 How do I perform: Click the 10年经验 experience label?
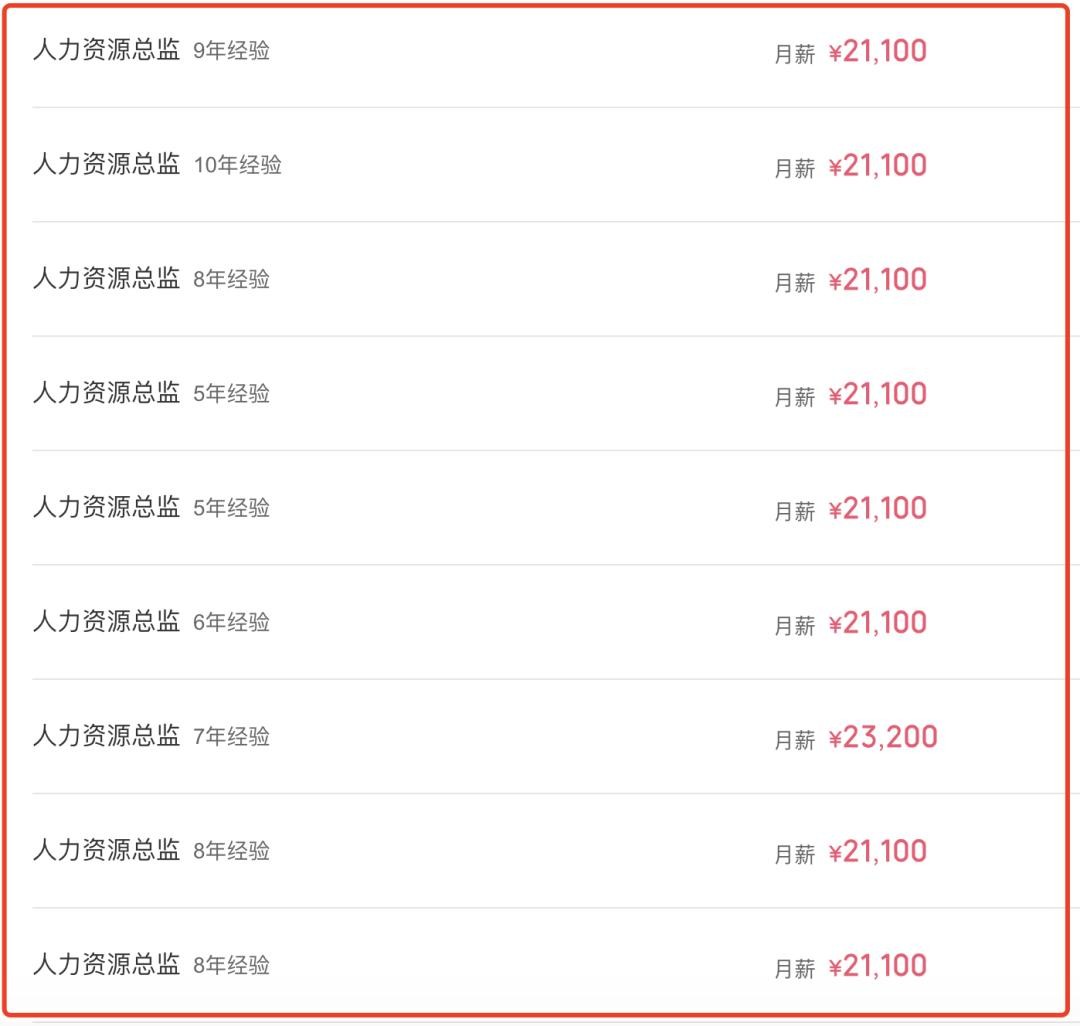(237, 165)
